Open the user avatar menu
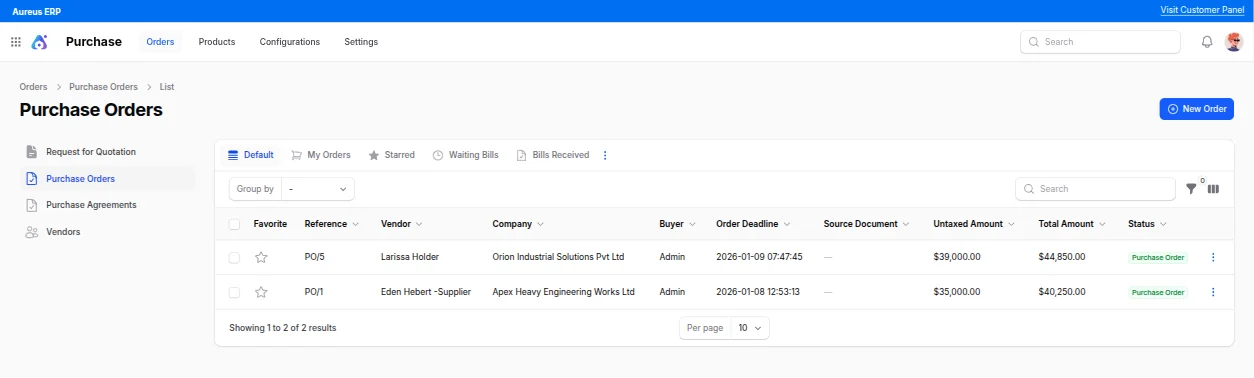Image resolution: width=1254 pixels, height=378 pixels. [x=1234, y=42]
